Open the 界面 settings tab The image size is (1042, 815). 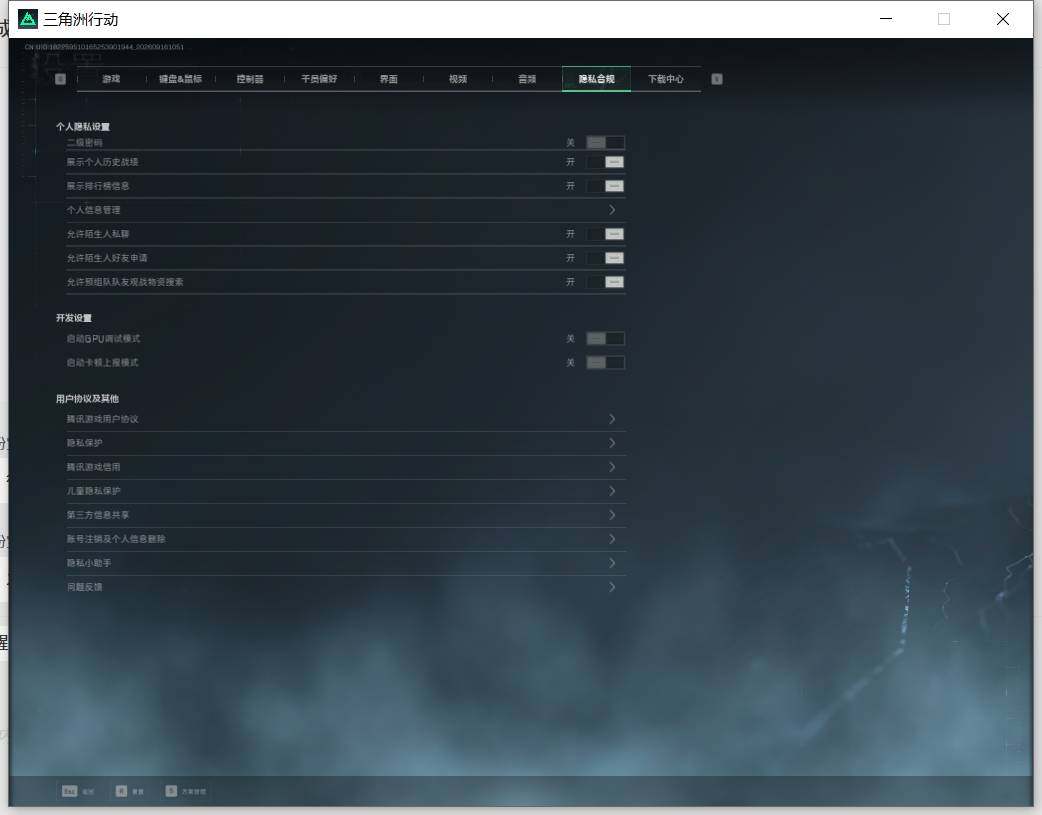(389, 79)
